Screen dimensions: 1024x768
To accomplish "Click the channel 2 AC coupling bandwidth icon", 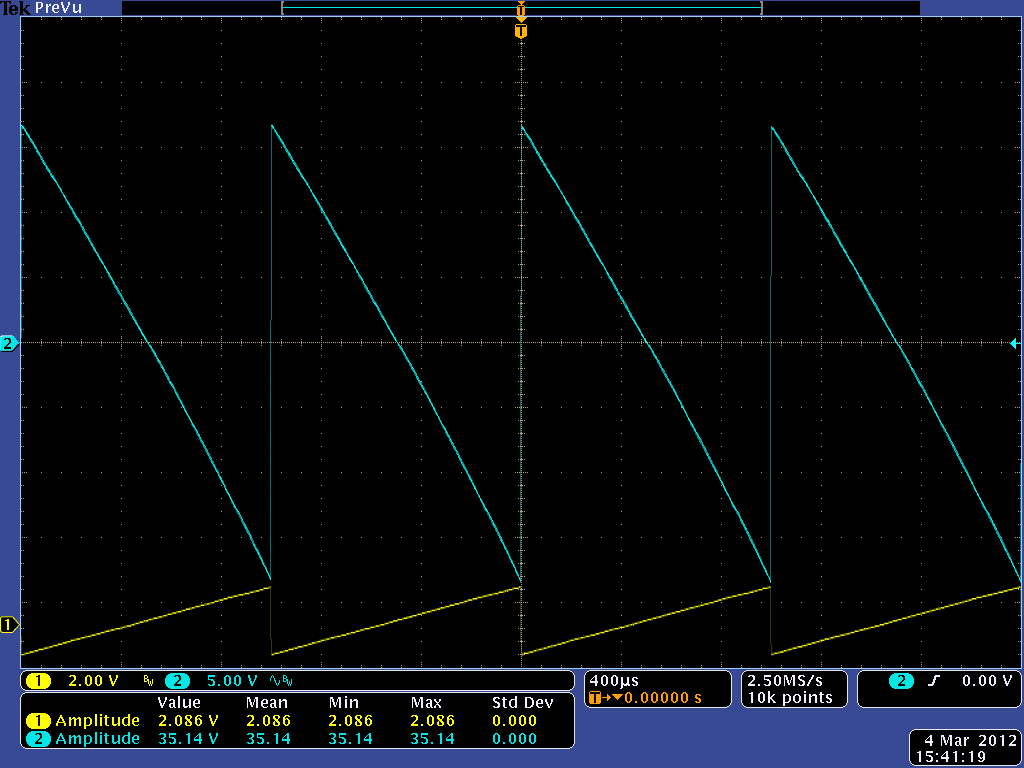I will tap(281, 682).
